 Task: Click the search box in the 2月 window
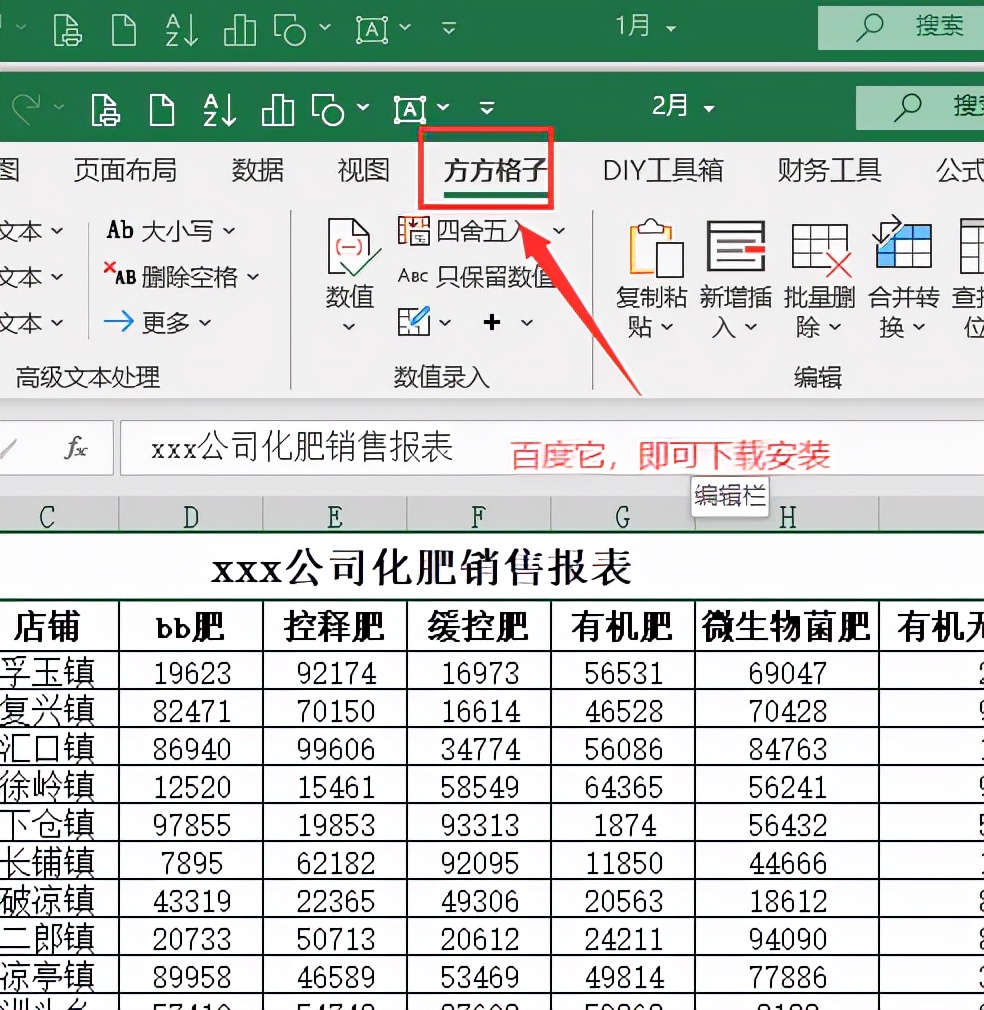(920, 106)
